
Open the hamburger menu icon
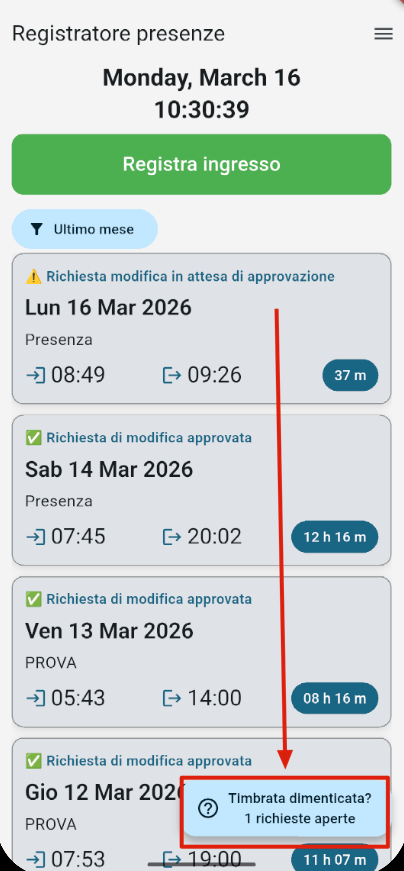[383, 34]
